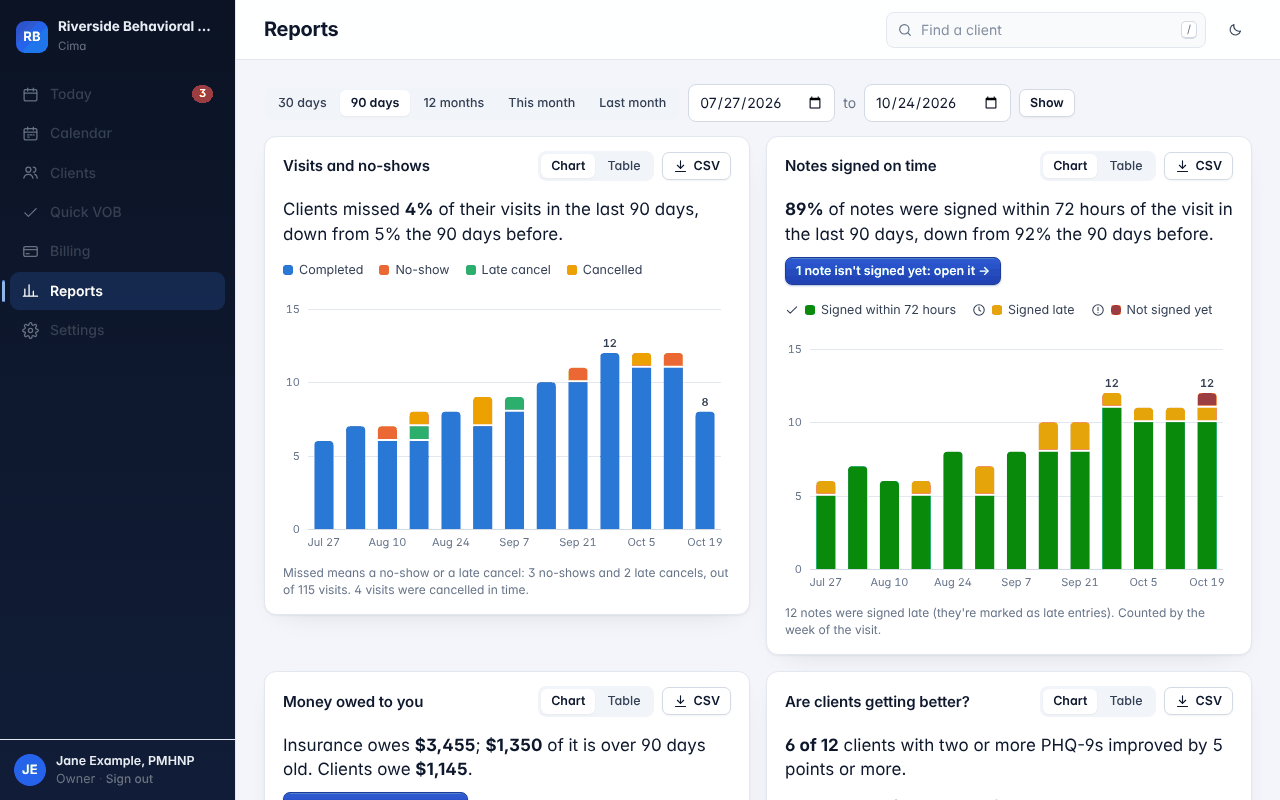Viewport: 1280px width, 800px height.
Task: Click the slash shortcut key hint in search
Action: click(x=1189, y=30)
